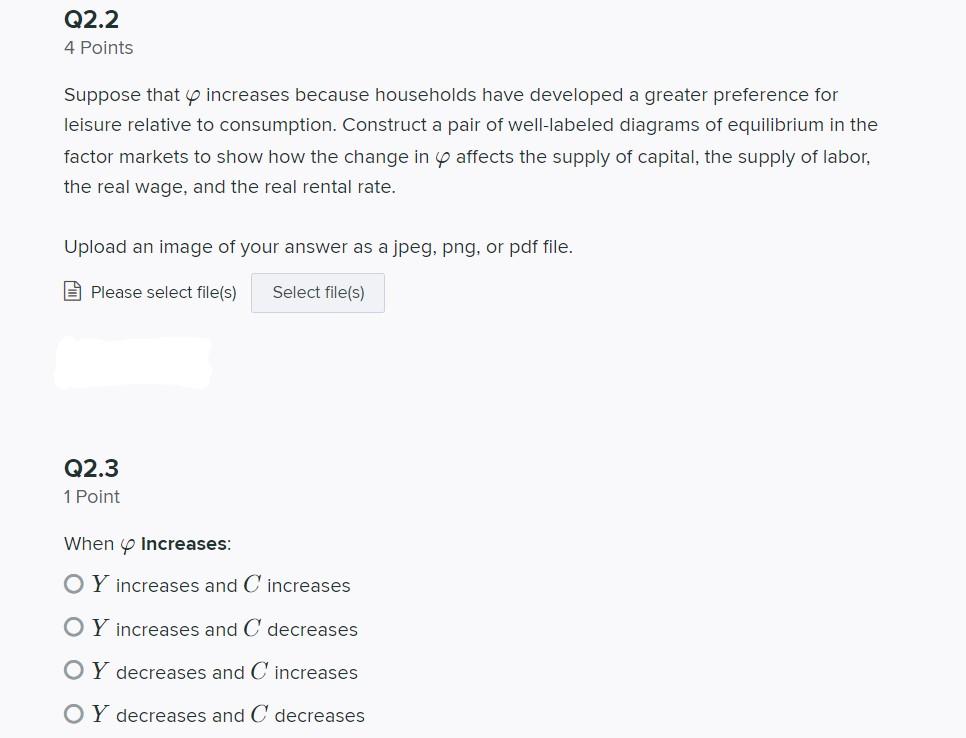Click the 'Please select file(s)' label text

point(163,292)
